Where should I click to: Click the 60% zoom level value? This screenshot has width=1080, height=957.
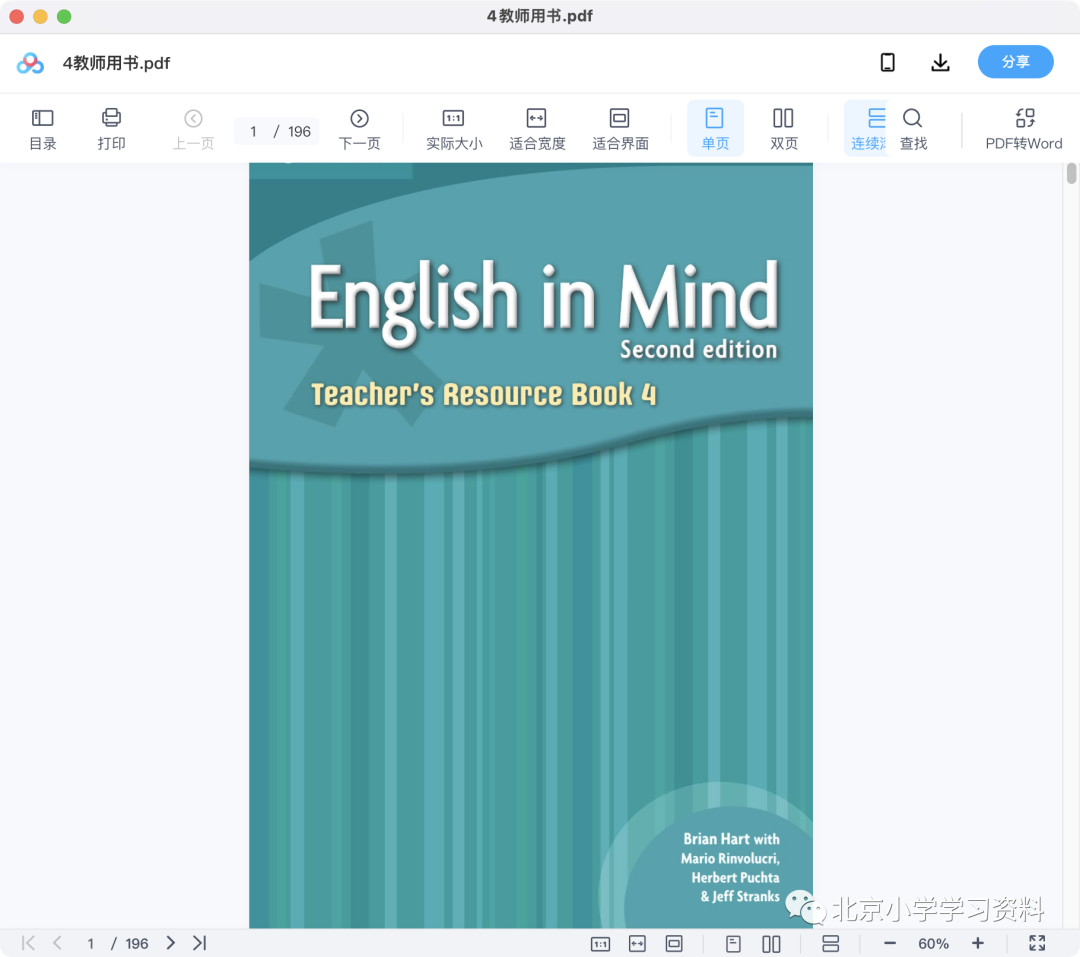(933, 944)
